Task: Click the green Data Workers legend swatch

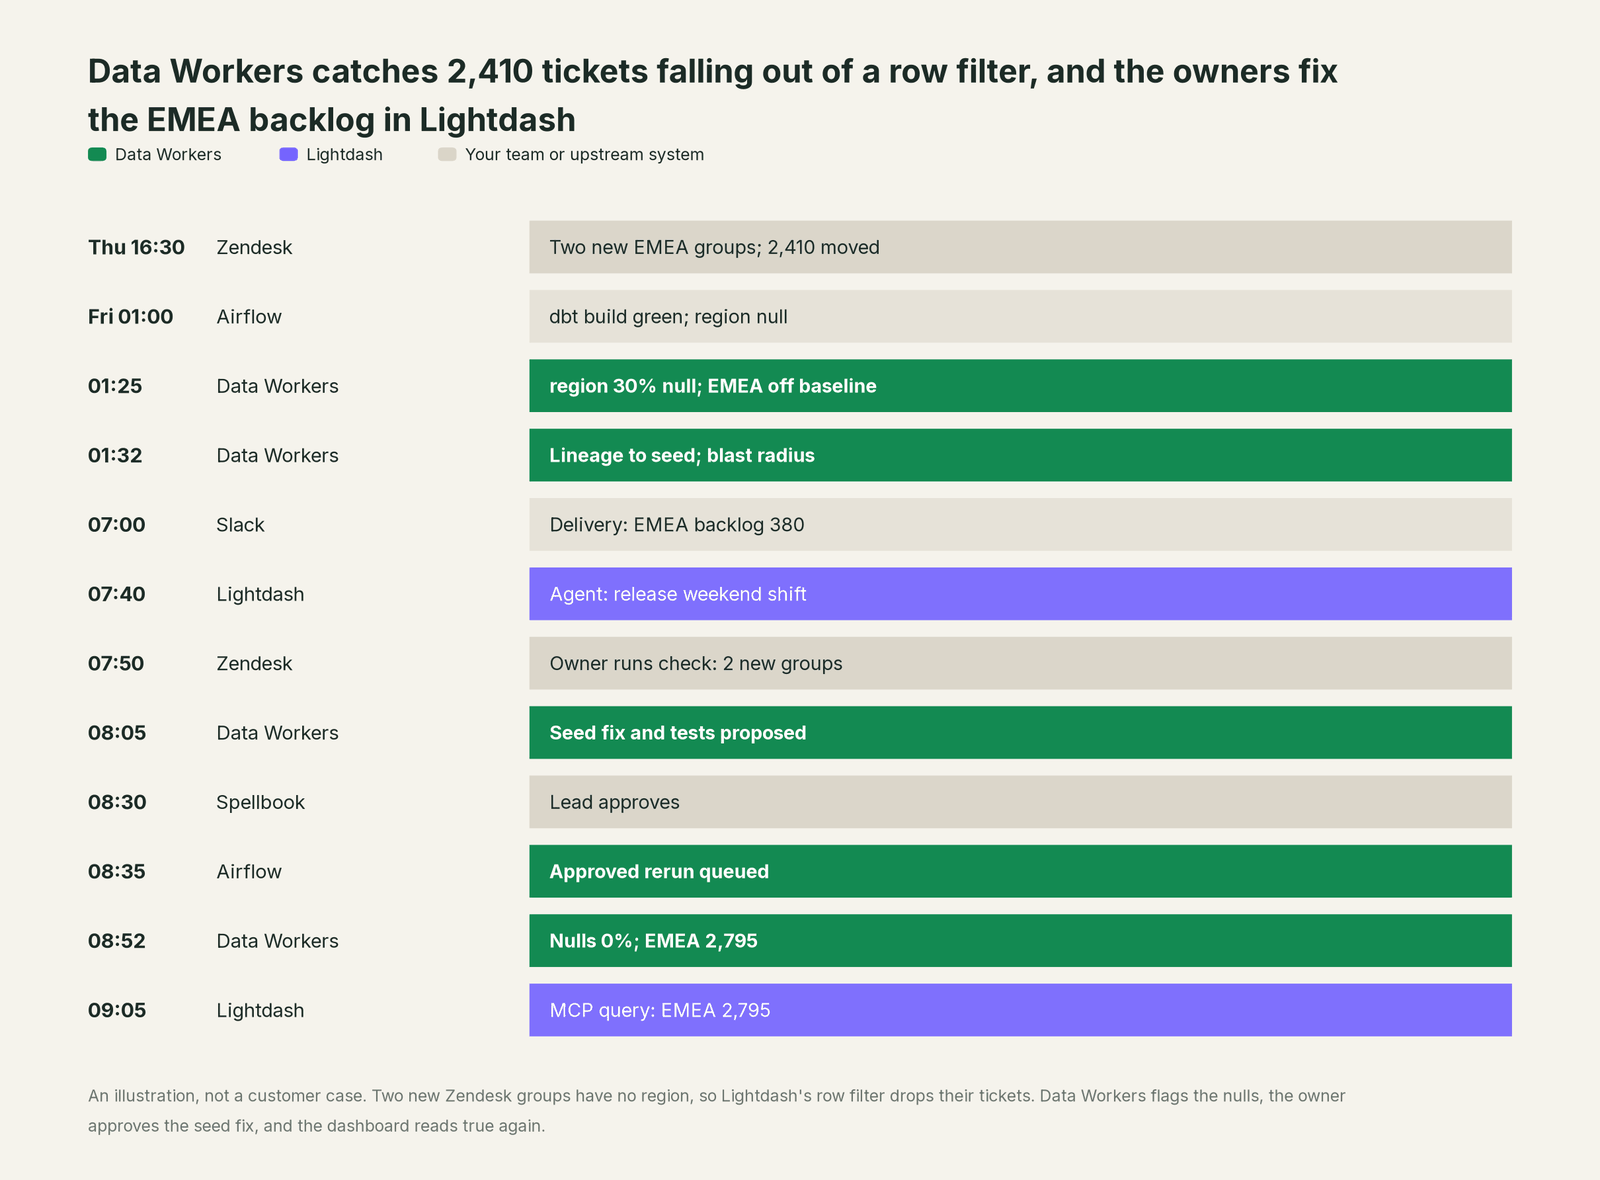Action: click(x=97, y=154)
